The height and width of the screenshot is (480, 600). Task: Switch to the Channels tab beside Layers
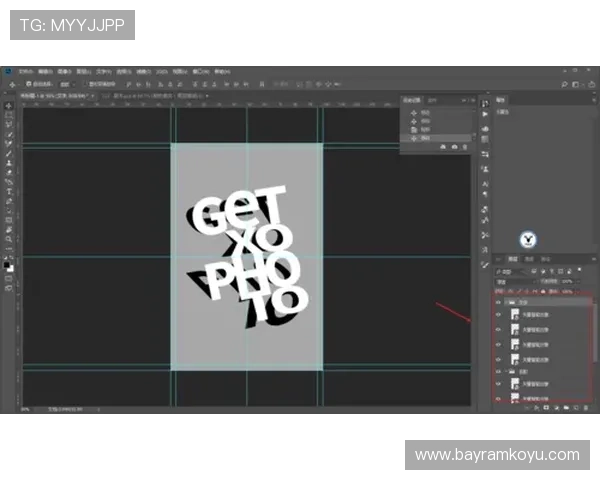[529, 259]
